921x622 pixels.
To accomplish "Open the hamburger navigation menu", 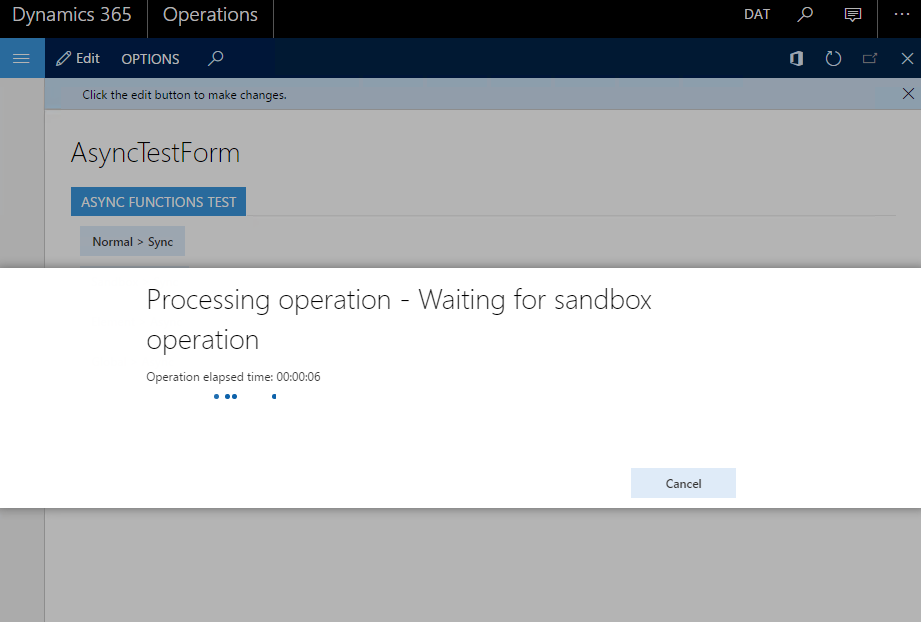I will pos(21,59).
